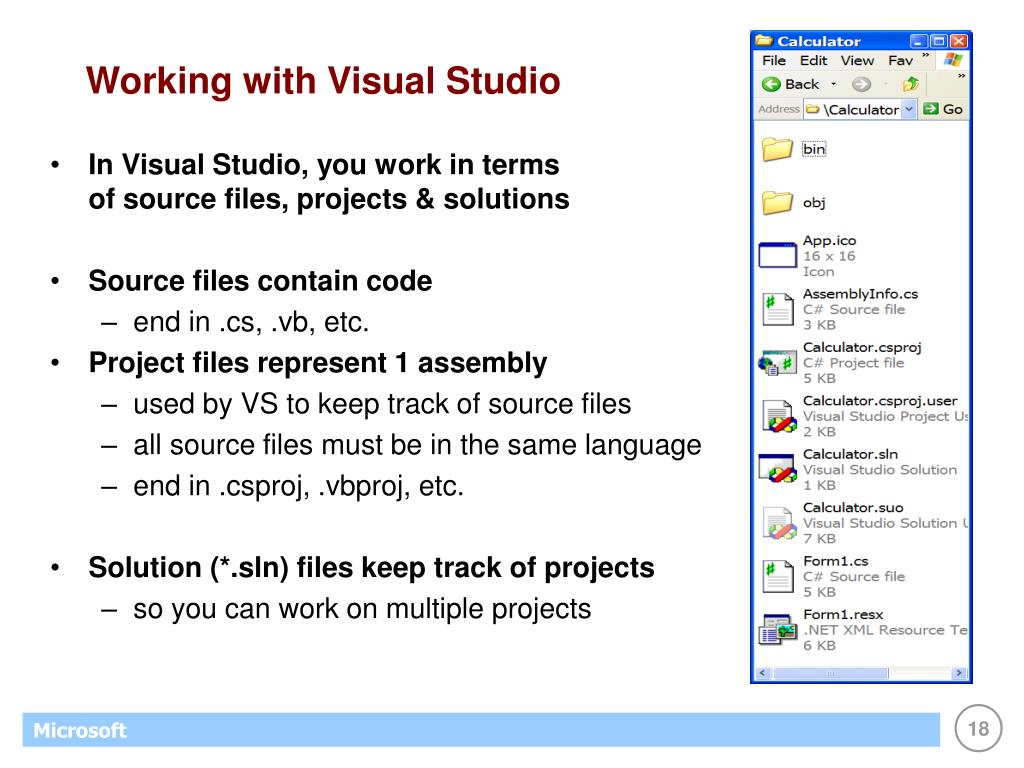This screenshot has height=768, width=1024.
Task: Select the file name "Calculator.sln"
Action: (x=850, y=454)
